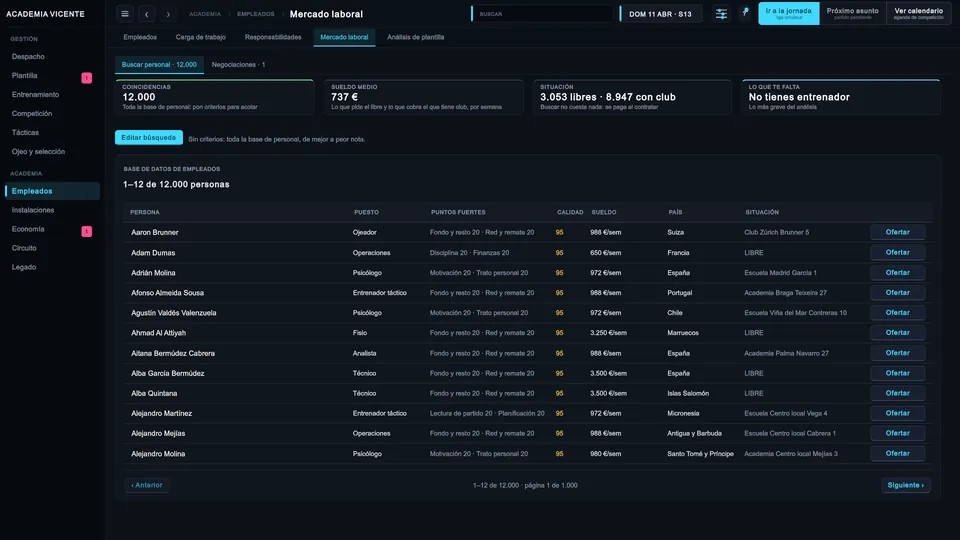Click ACADEMIA breadcrumb
The height and width of the screenshot is (540, 960).
coord(205,14)
